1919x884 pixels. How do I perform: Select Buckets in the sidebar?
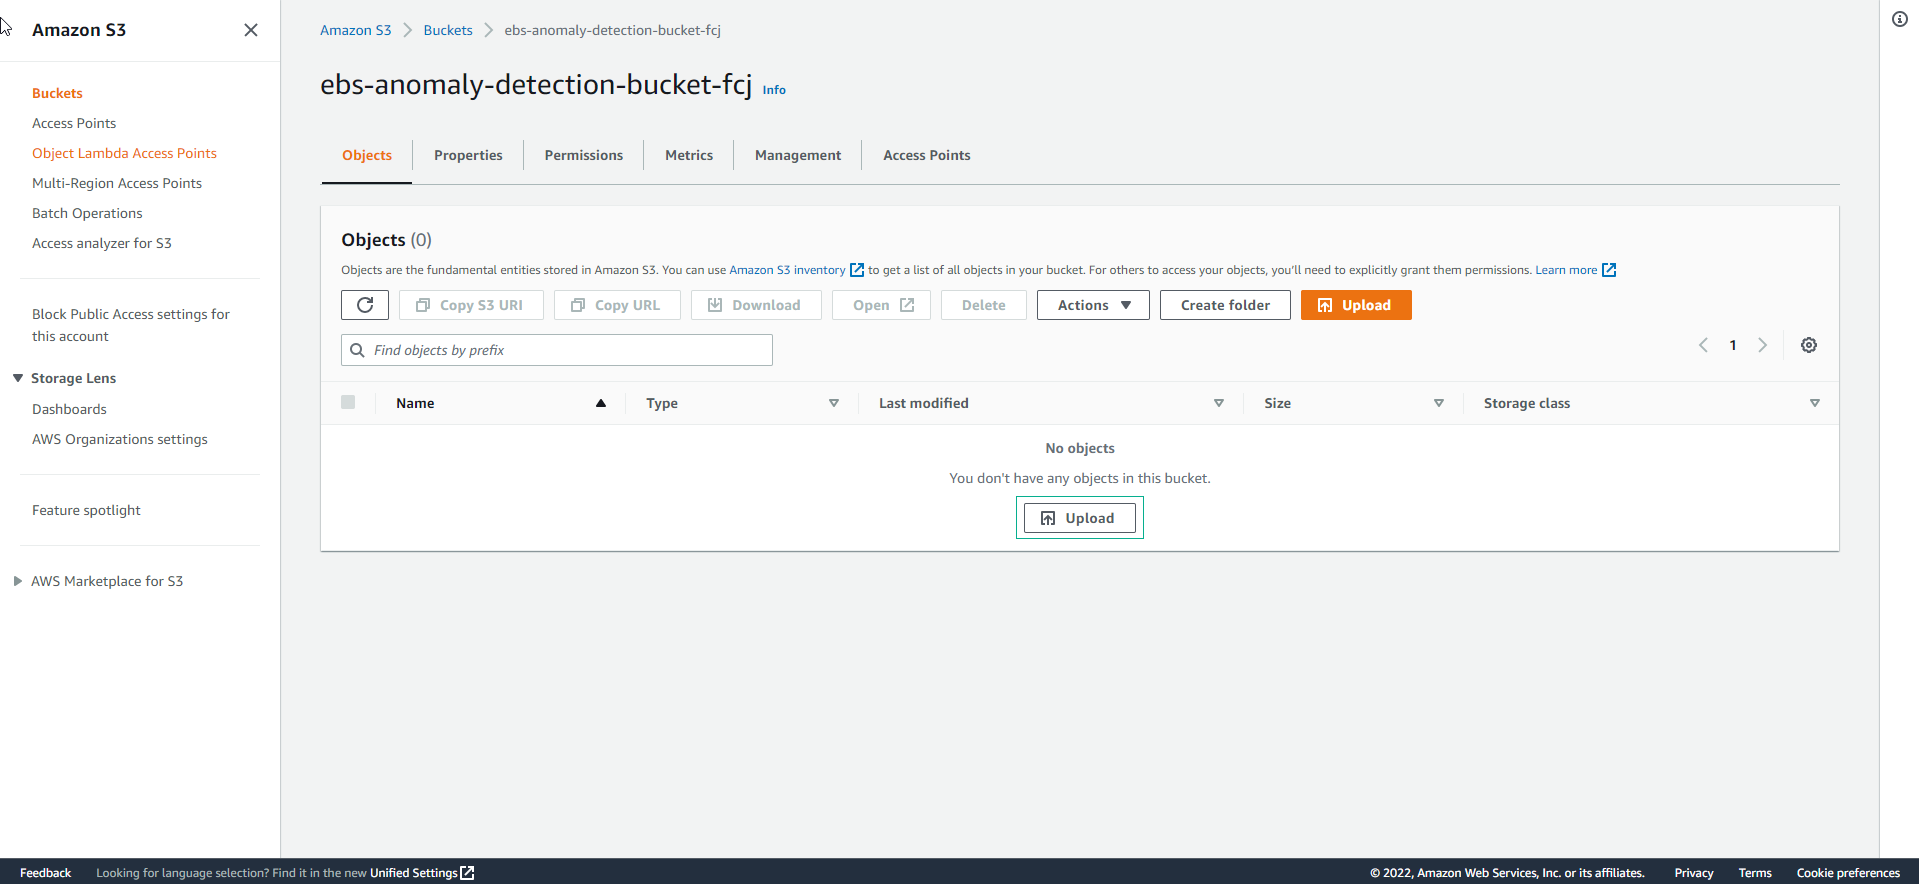click(x=57, y=93)
